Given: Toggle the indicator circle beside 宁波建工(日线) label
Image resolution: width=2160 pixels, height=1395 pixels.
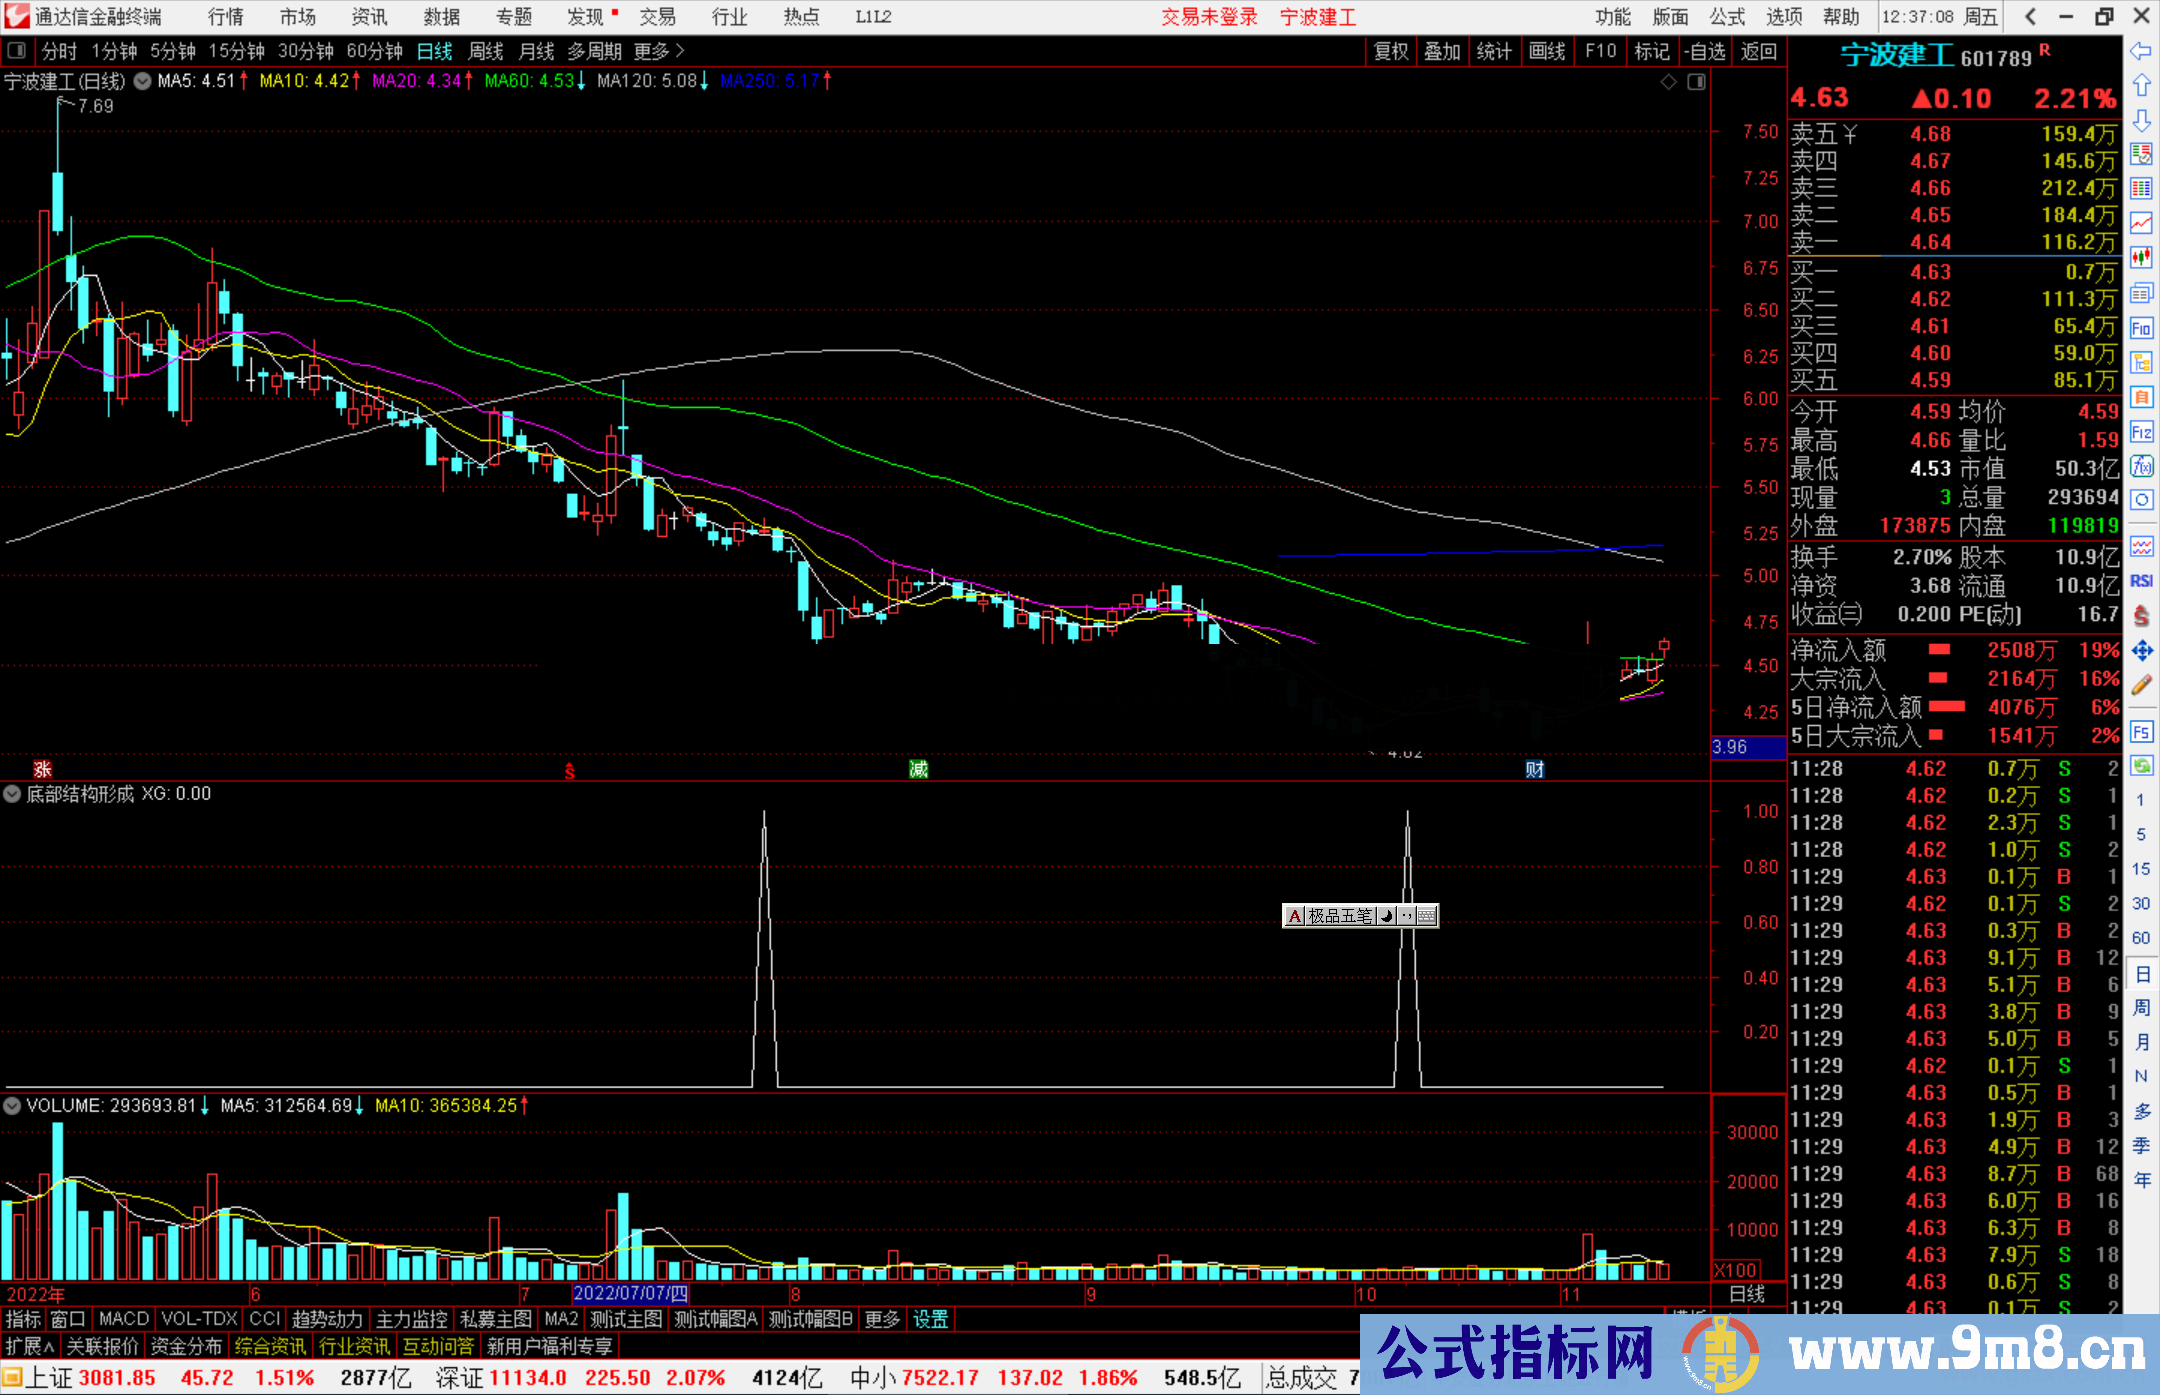Looking at the screenshot, I should (143, 82).
